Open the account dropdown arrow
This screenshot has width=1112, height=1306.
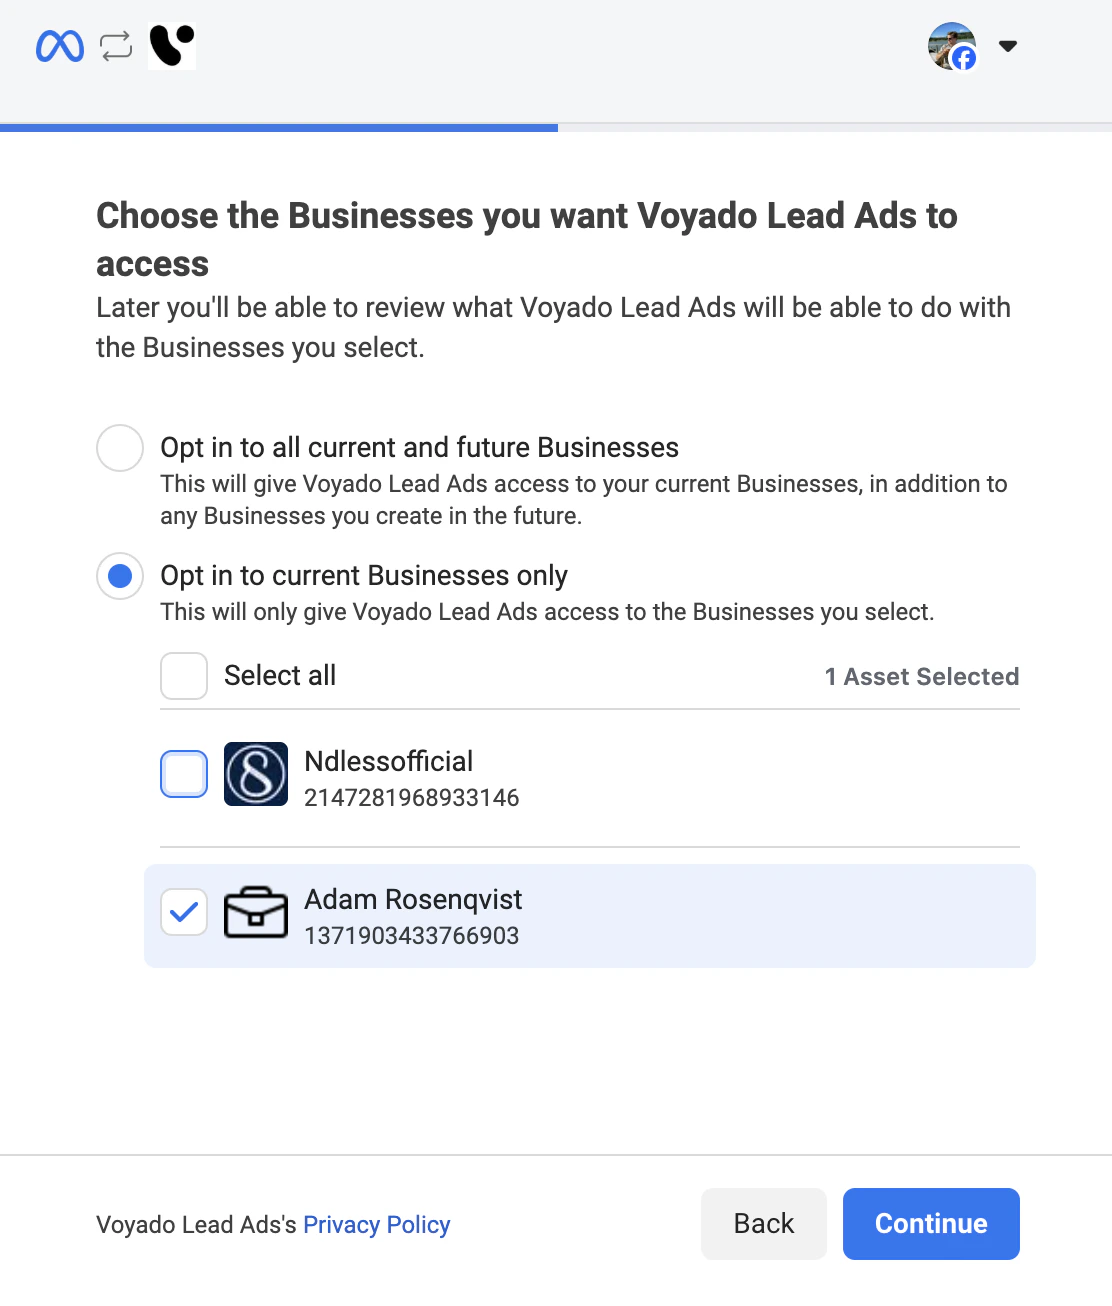(1009, 46)
